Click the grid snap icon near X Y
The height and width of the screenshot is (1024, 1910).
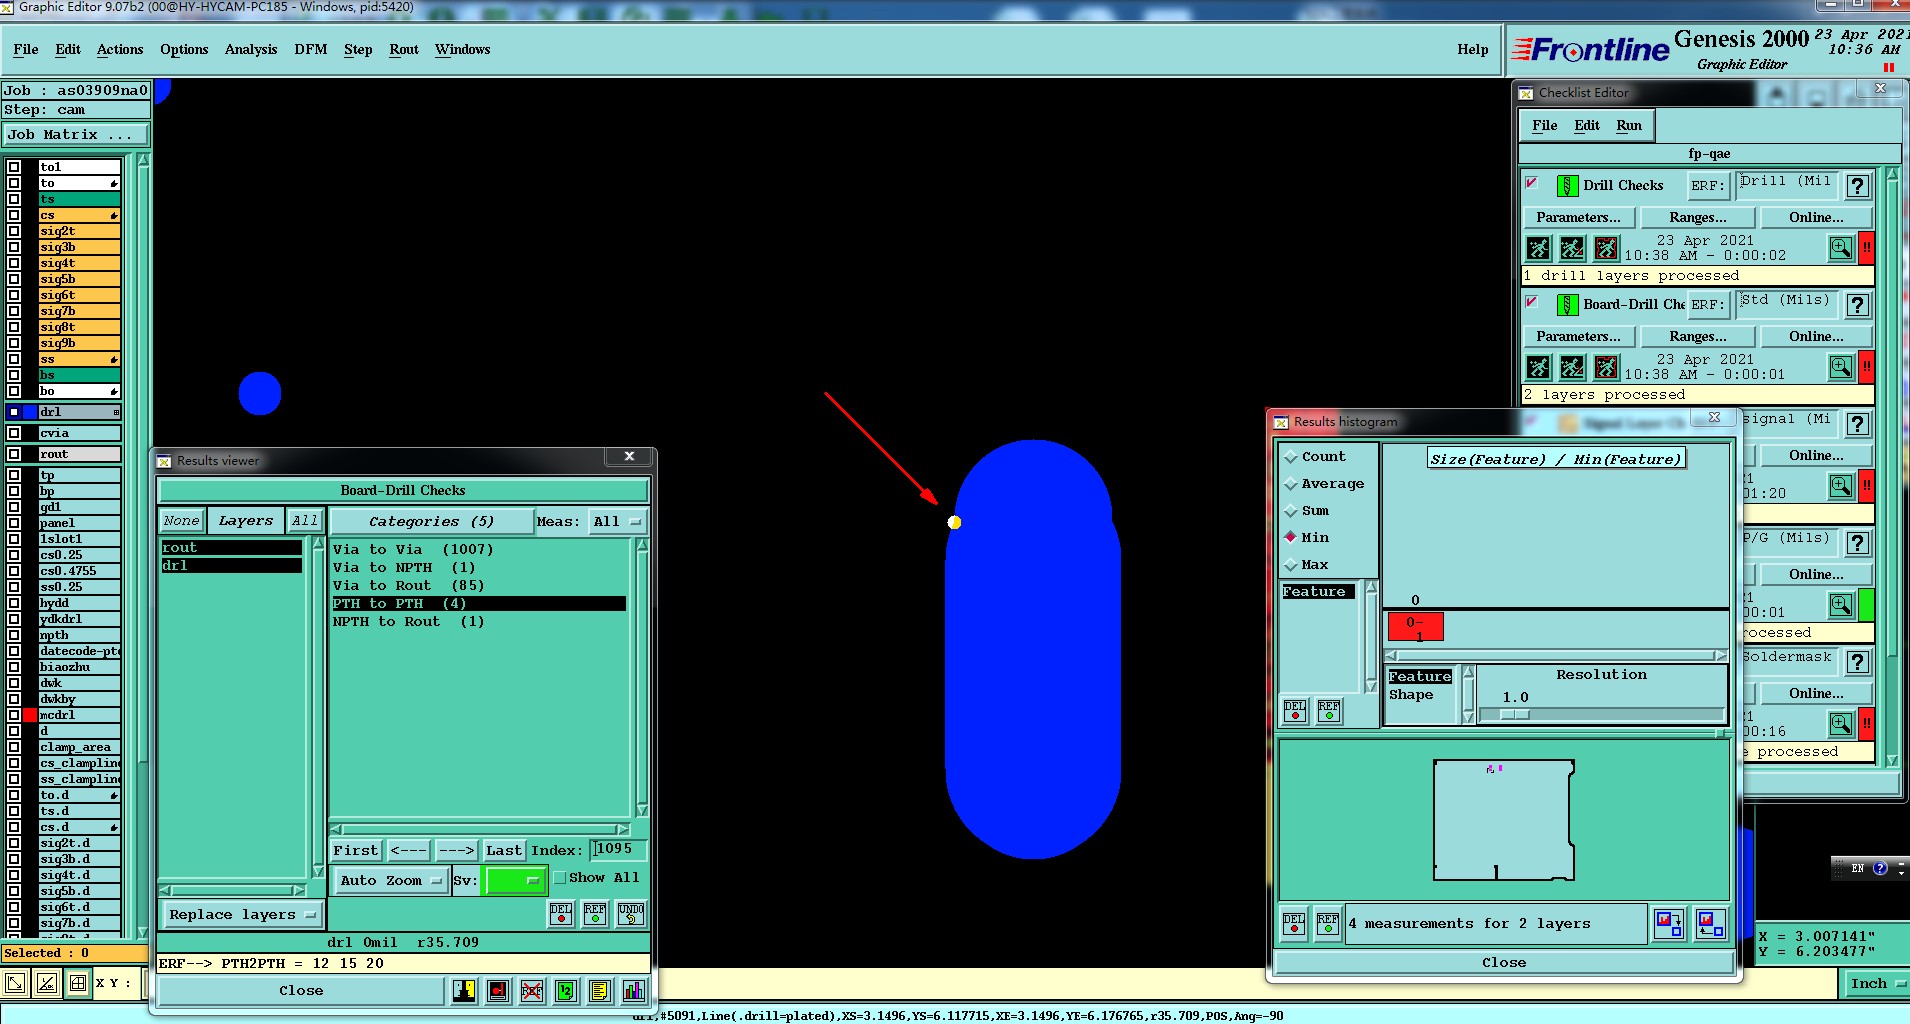coord(78,984)
